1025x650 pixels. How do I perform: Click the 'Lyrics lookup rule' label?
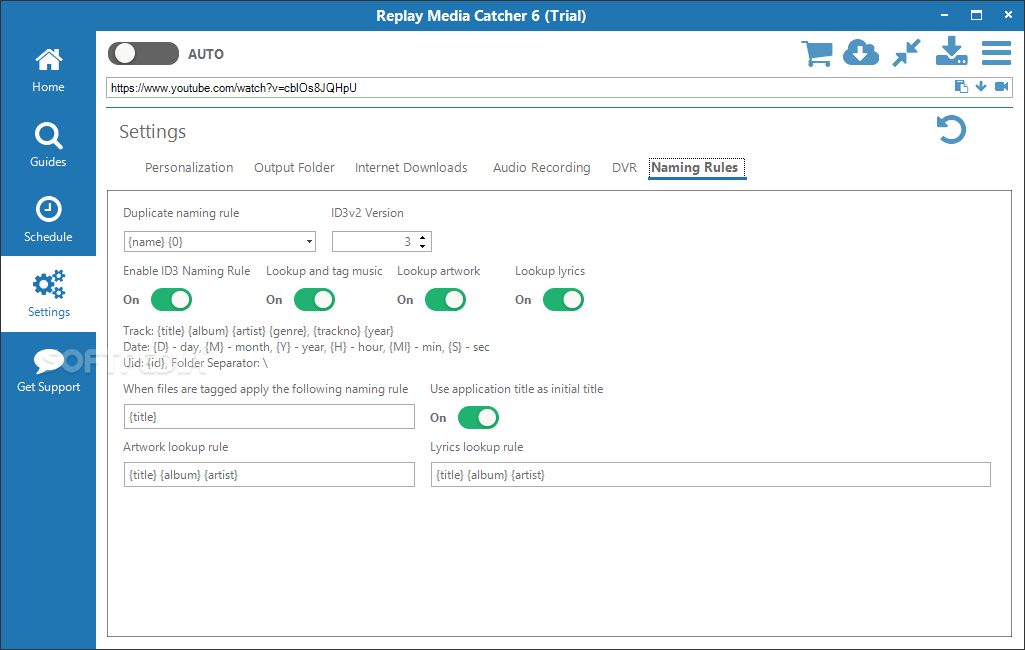point(477,447)
